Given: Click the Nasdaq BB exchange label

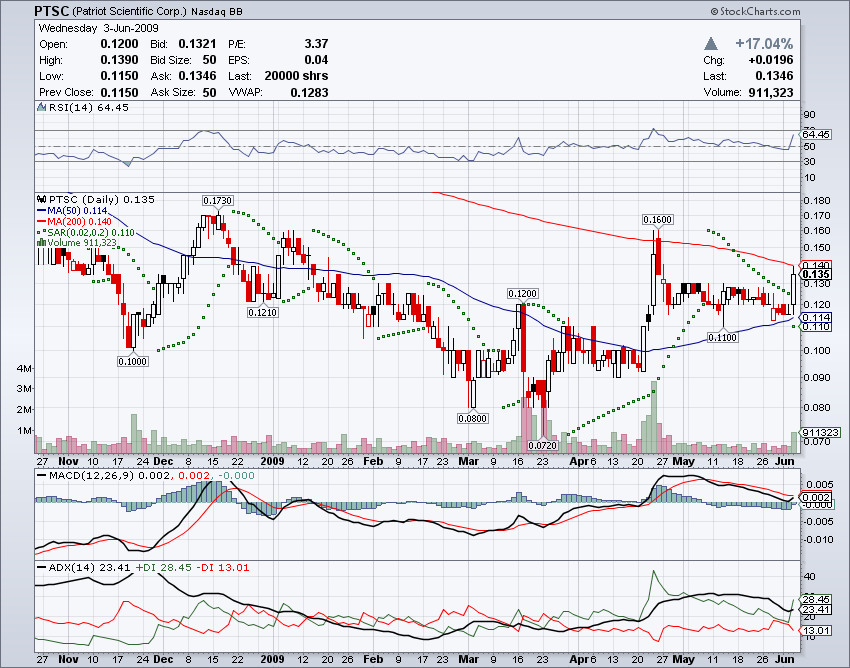Looking at the screenshot, I should [x=217, y=11].
